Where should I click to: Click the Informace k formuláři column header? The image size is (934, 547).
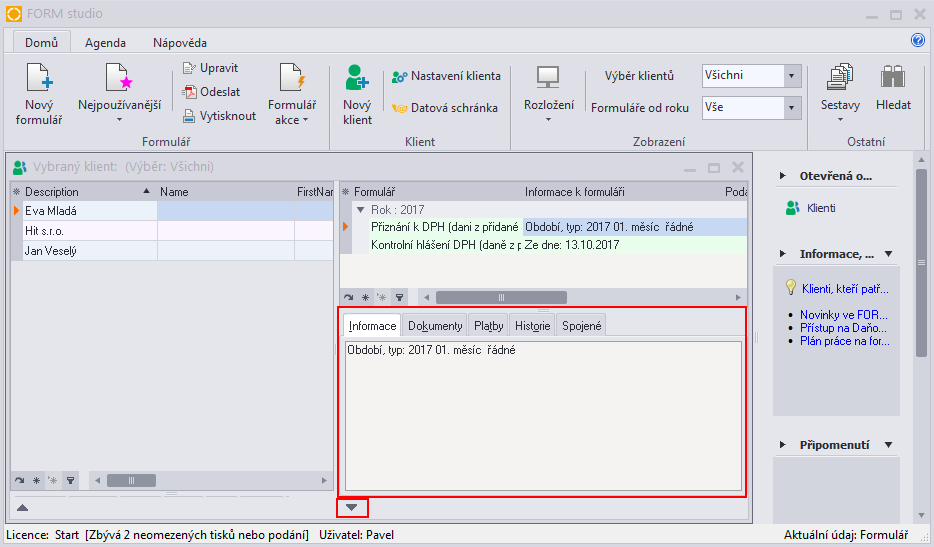(622, 192)
